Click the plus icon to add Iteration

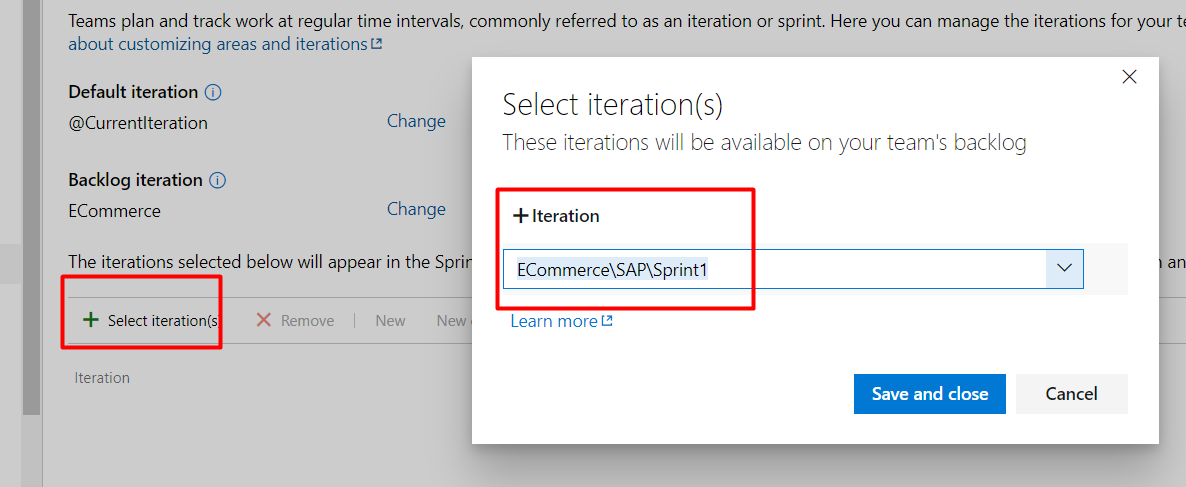click(520, 216)
